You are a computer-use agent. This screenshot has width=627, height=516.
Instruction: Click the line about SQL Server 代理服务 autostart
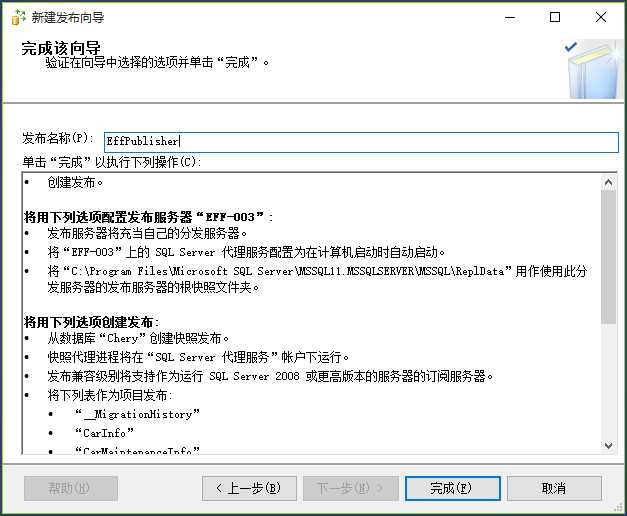pyautogui.click(x=246, y=252)
